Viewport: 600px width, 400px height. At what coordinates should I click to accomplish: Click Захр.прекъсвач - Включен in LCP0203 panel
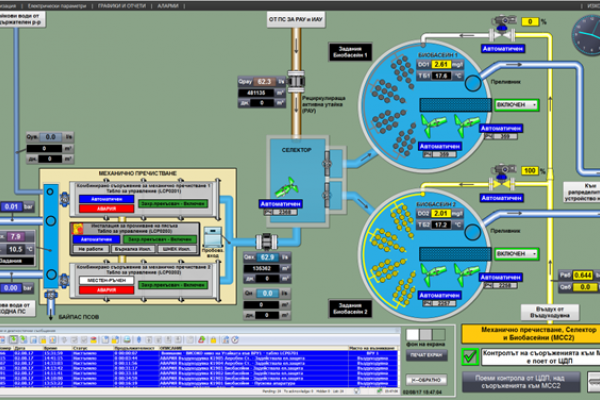(160, 239)
